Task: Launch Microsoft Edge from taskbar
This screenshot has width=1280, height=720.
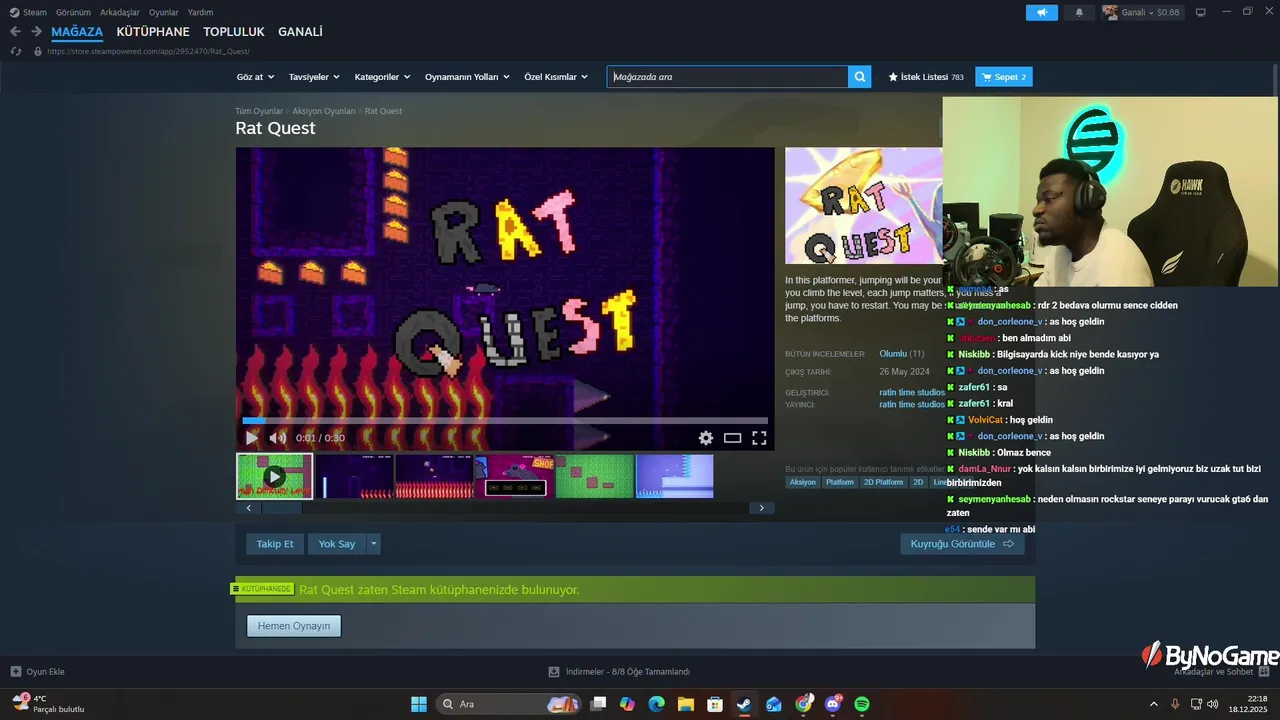Action: click(x=656, y=704)
